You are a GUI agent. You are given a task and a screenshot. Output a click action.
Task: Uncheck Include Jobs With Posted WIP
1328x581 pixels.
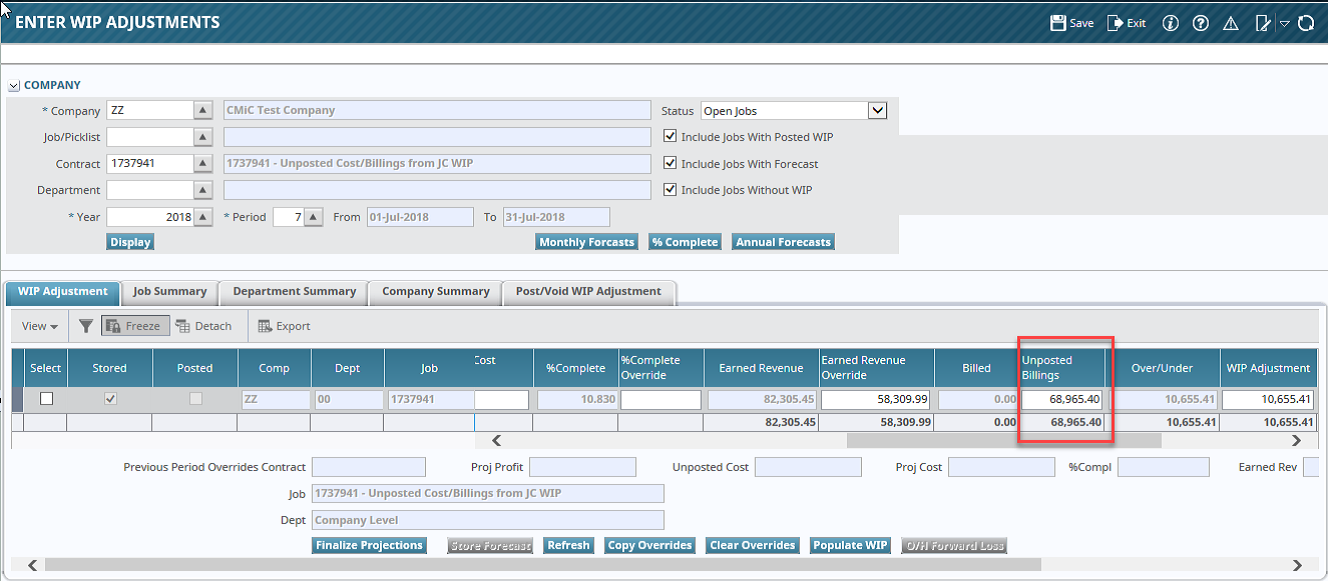click(670, 137)
